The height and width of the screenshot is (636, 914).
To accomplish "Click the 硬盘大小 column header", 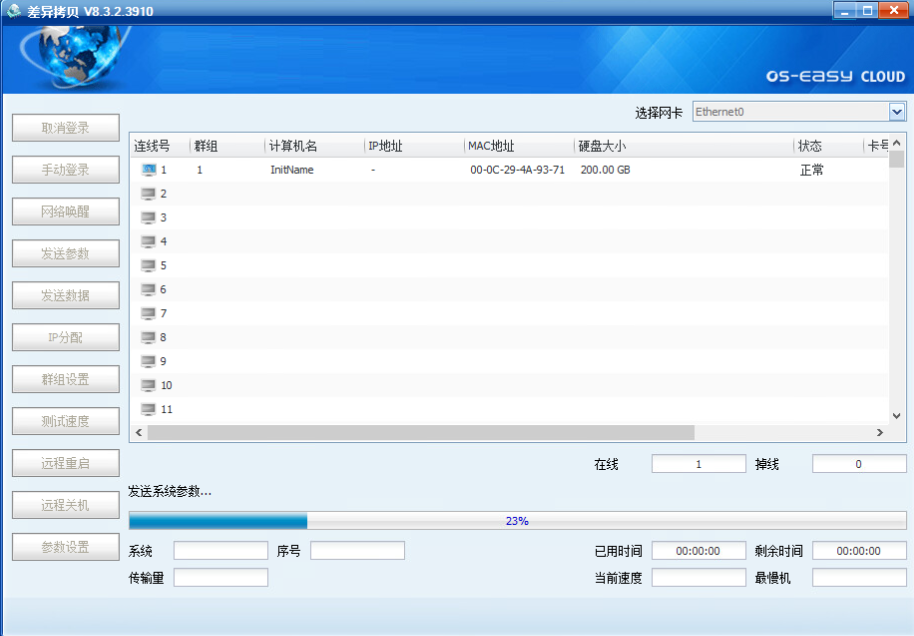I will [602, 146].
